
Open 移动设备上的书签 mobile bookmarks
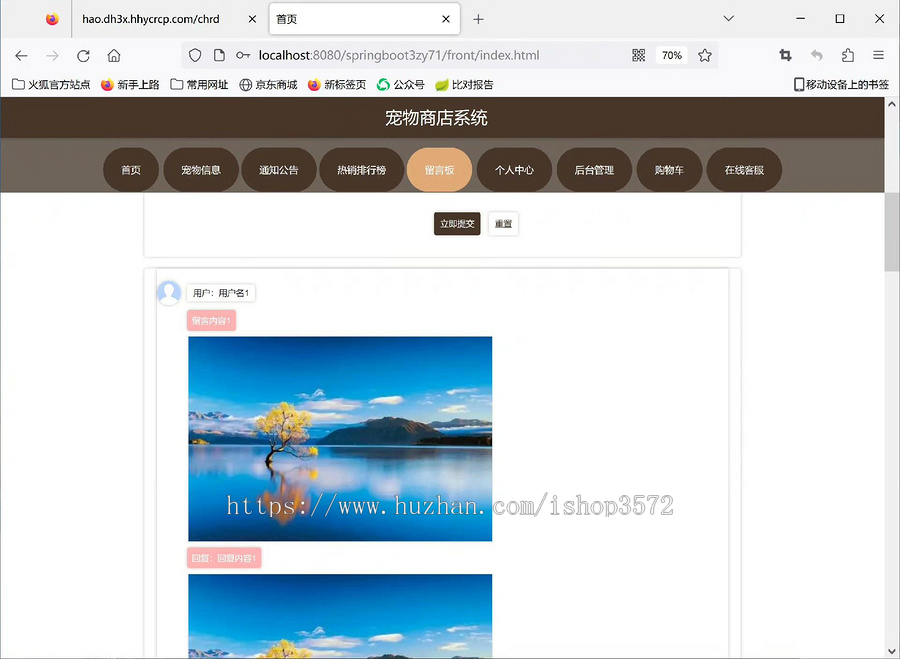841,84
